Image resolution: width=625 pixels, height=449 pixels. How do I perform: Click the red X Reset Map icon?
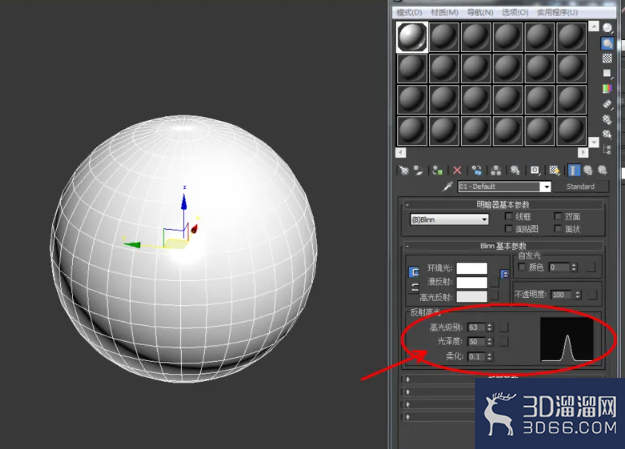[x=457, y=171]
